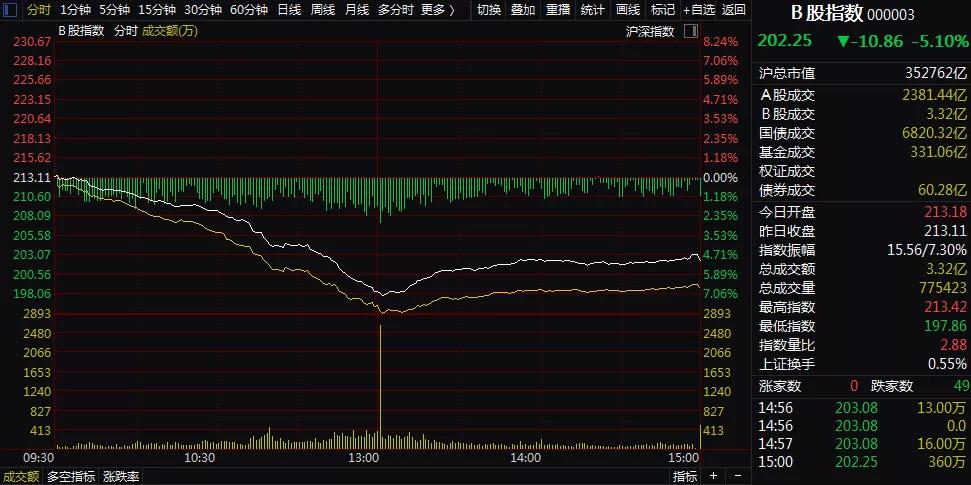Viewport: 971px width, 485px height.
Task: Add index via +自选 button
Action: [x=699, y=10]
